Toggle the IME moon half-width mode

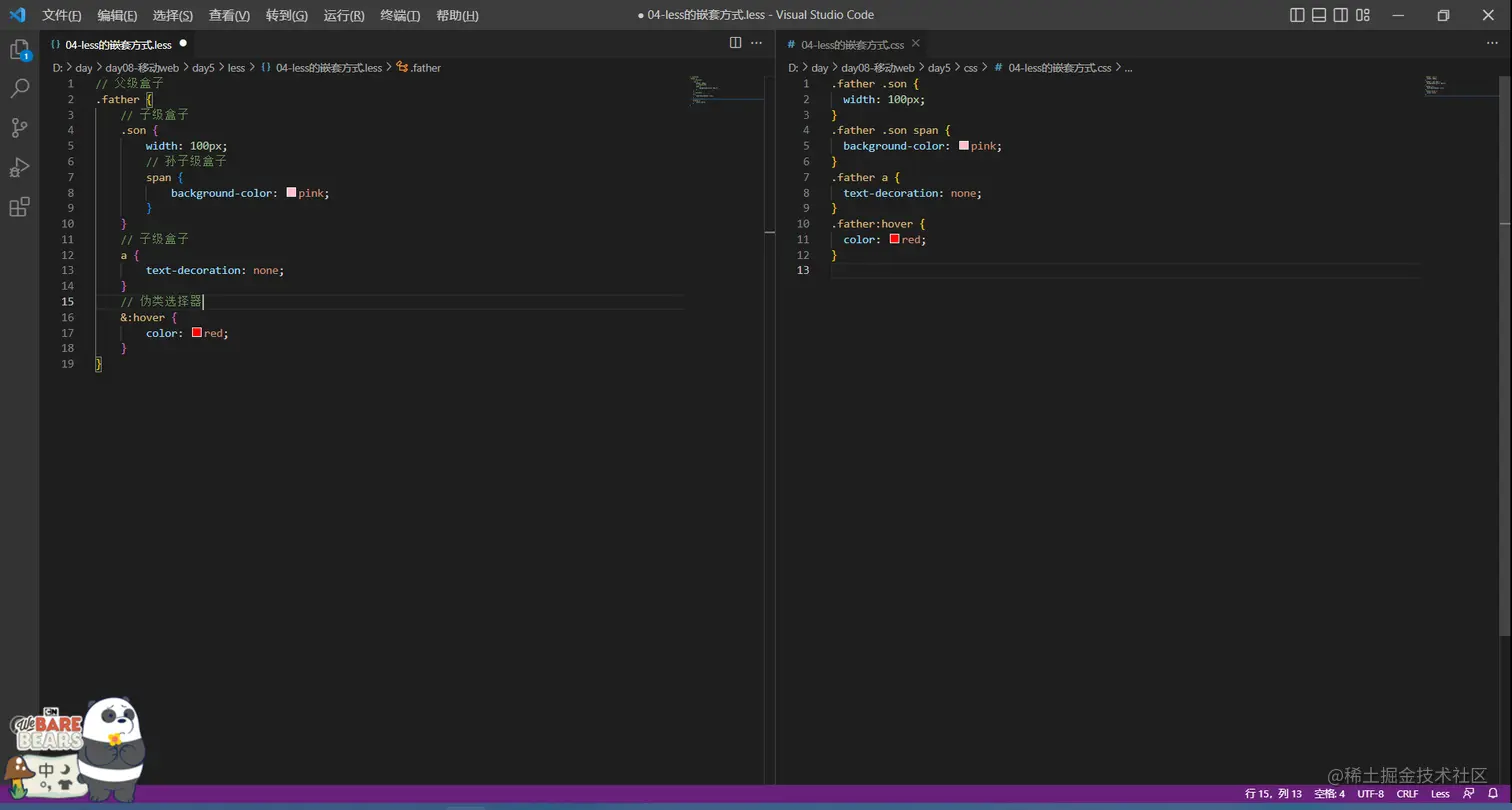[66, 769]
